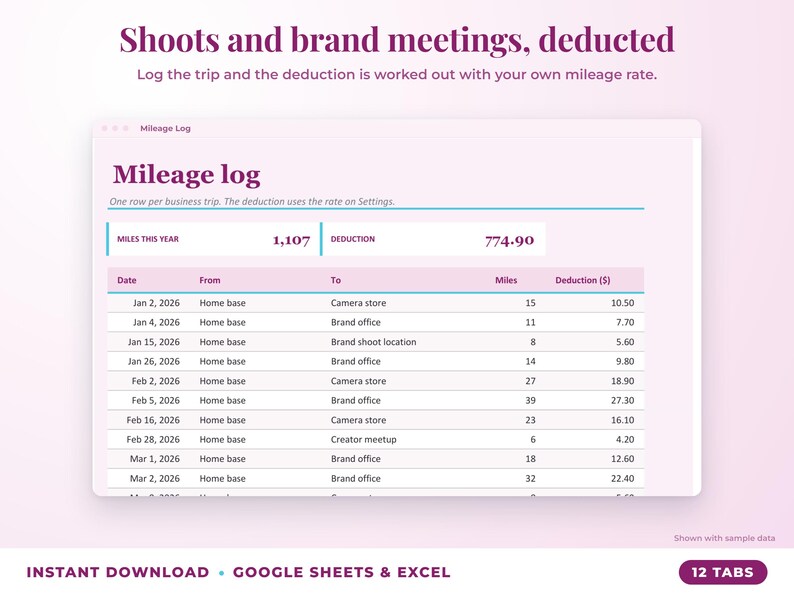Click the Feb 16, 2026 date cell
The width and height of the screenshot is (794, 596).
pyautogui.click(x=153, y=420)
